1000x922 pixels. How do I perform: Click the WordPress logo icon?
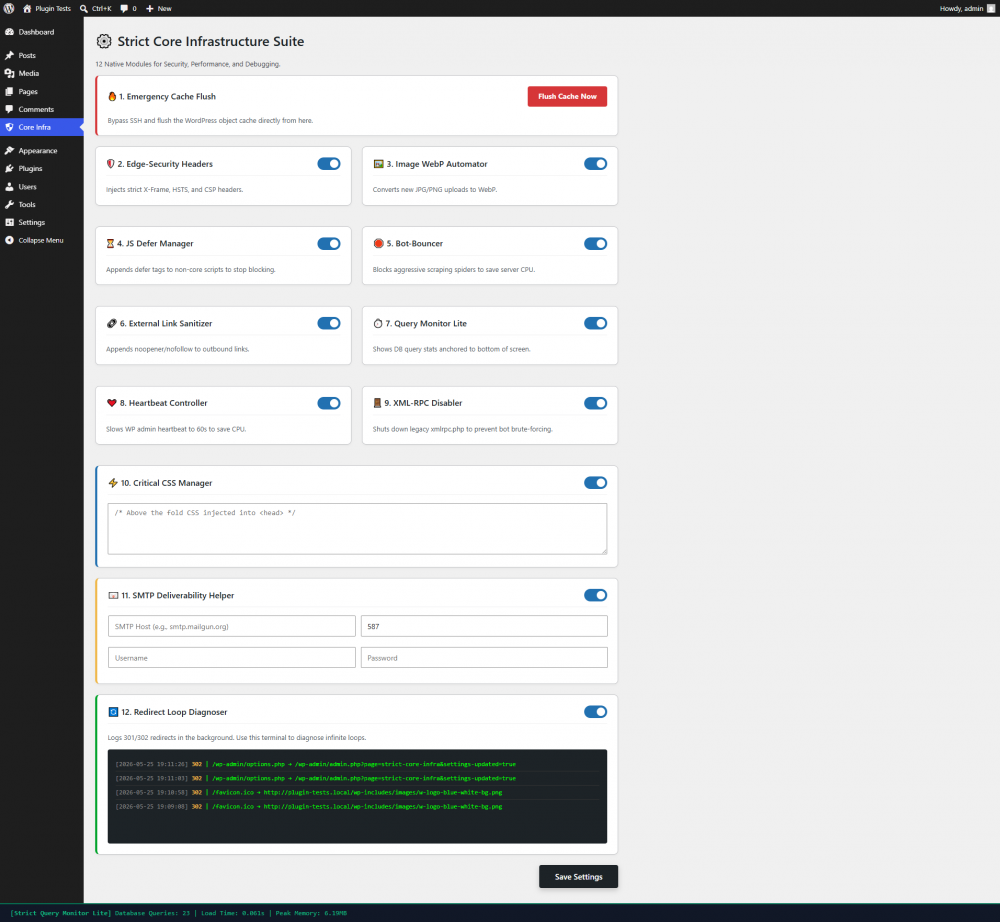(9, 8)
